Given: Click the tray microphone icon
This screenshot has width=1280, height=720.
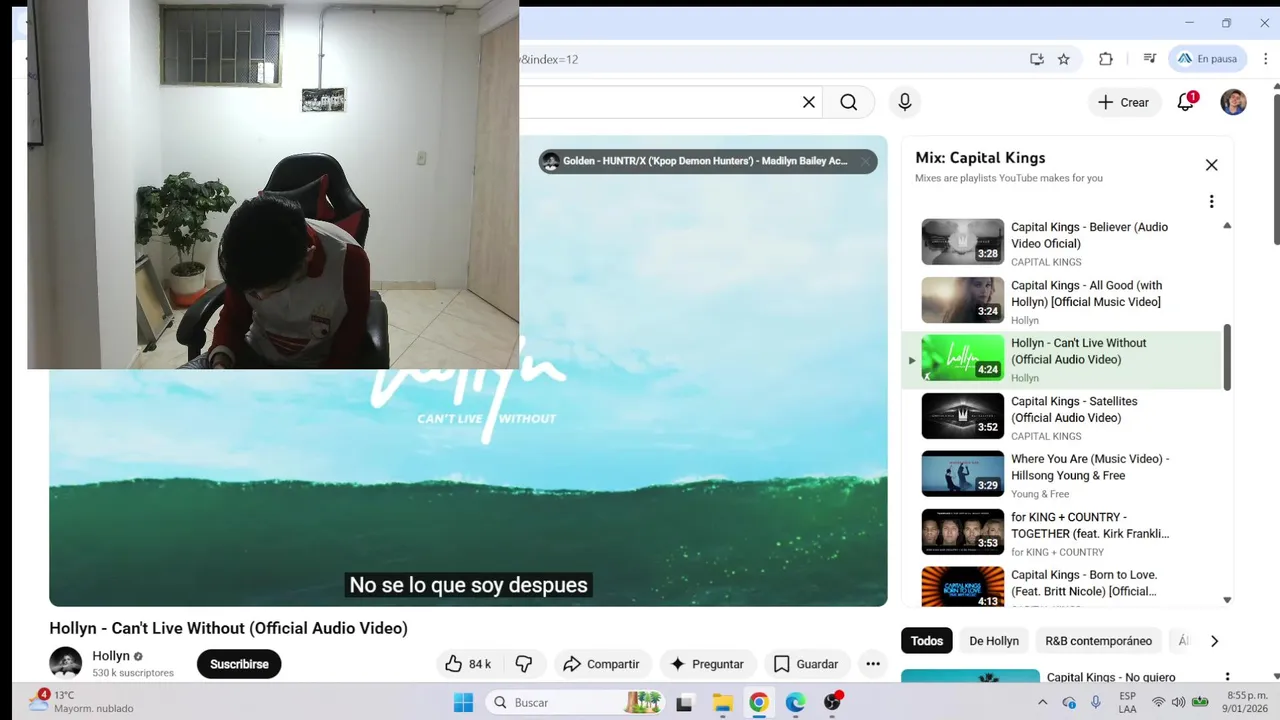Looking at the screenshot, I should click(x=1096, y=703).
